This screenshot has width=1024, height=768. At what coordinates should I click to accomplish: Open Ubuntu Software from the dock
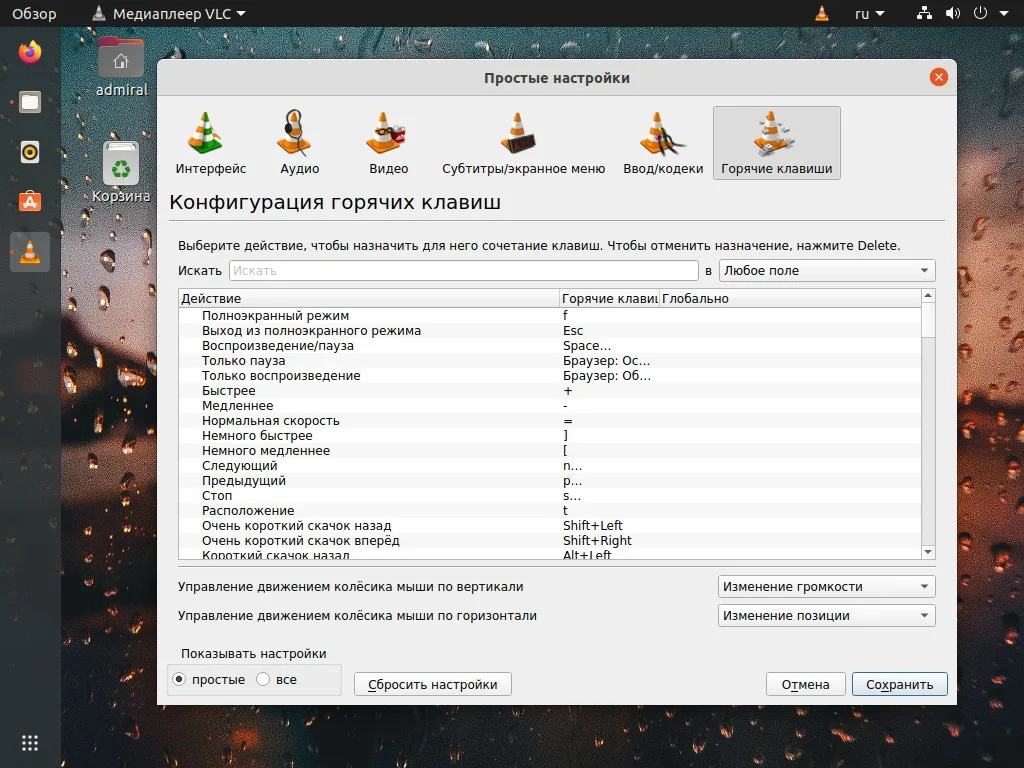pos(29,201)
